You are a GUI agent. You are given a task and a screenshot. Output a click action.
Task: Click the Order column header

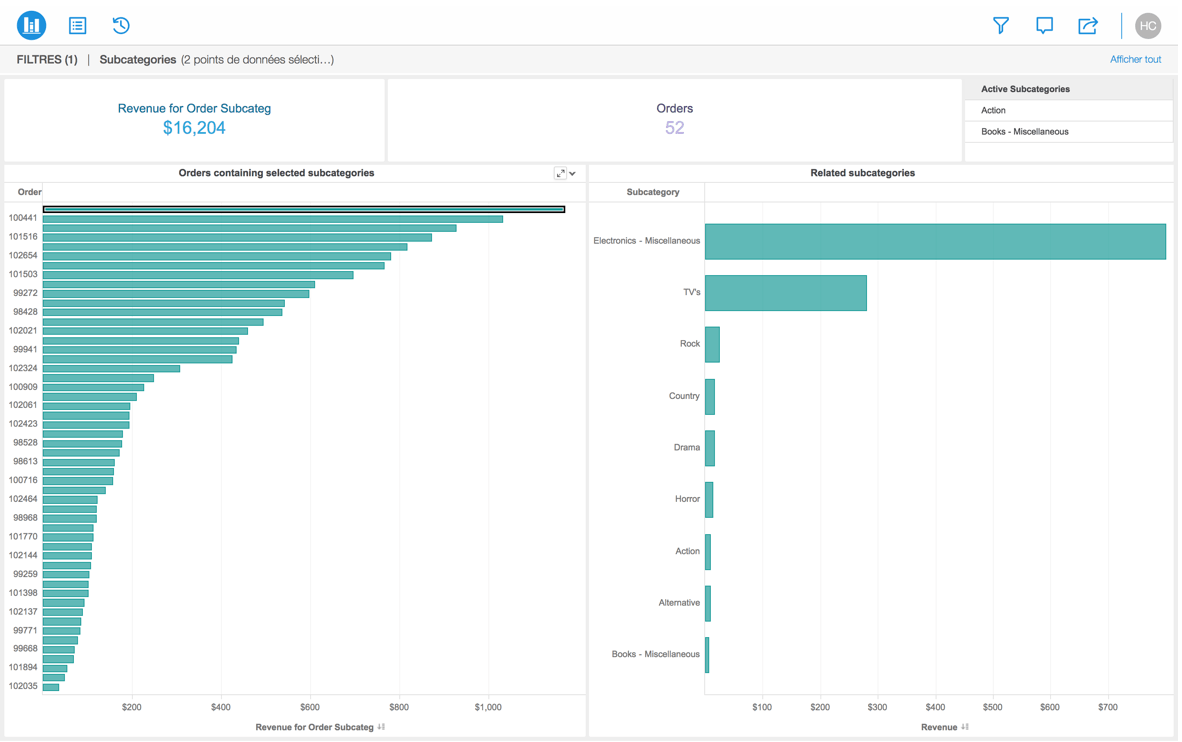point(29,192)
